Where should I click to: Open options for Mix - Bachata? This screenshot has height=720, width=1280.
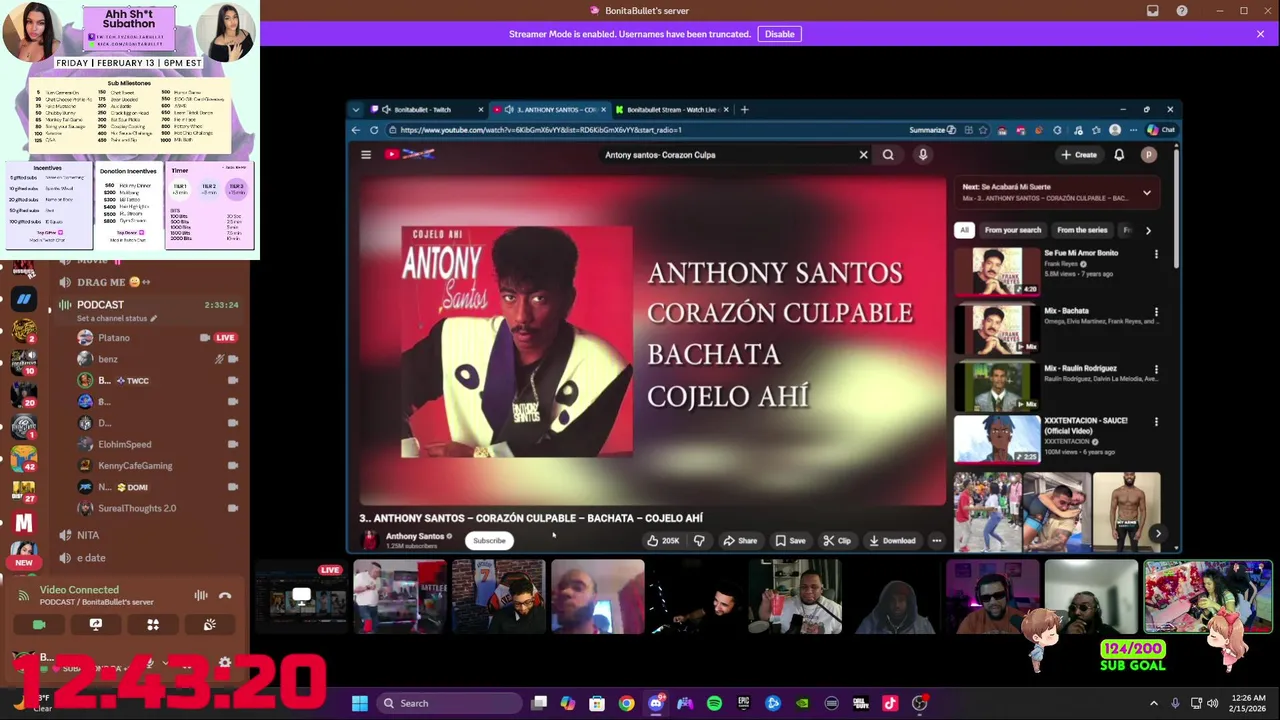(x=1156, y=312)
